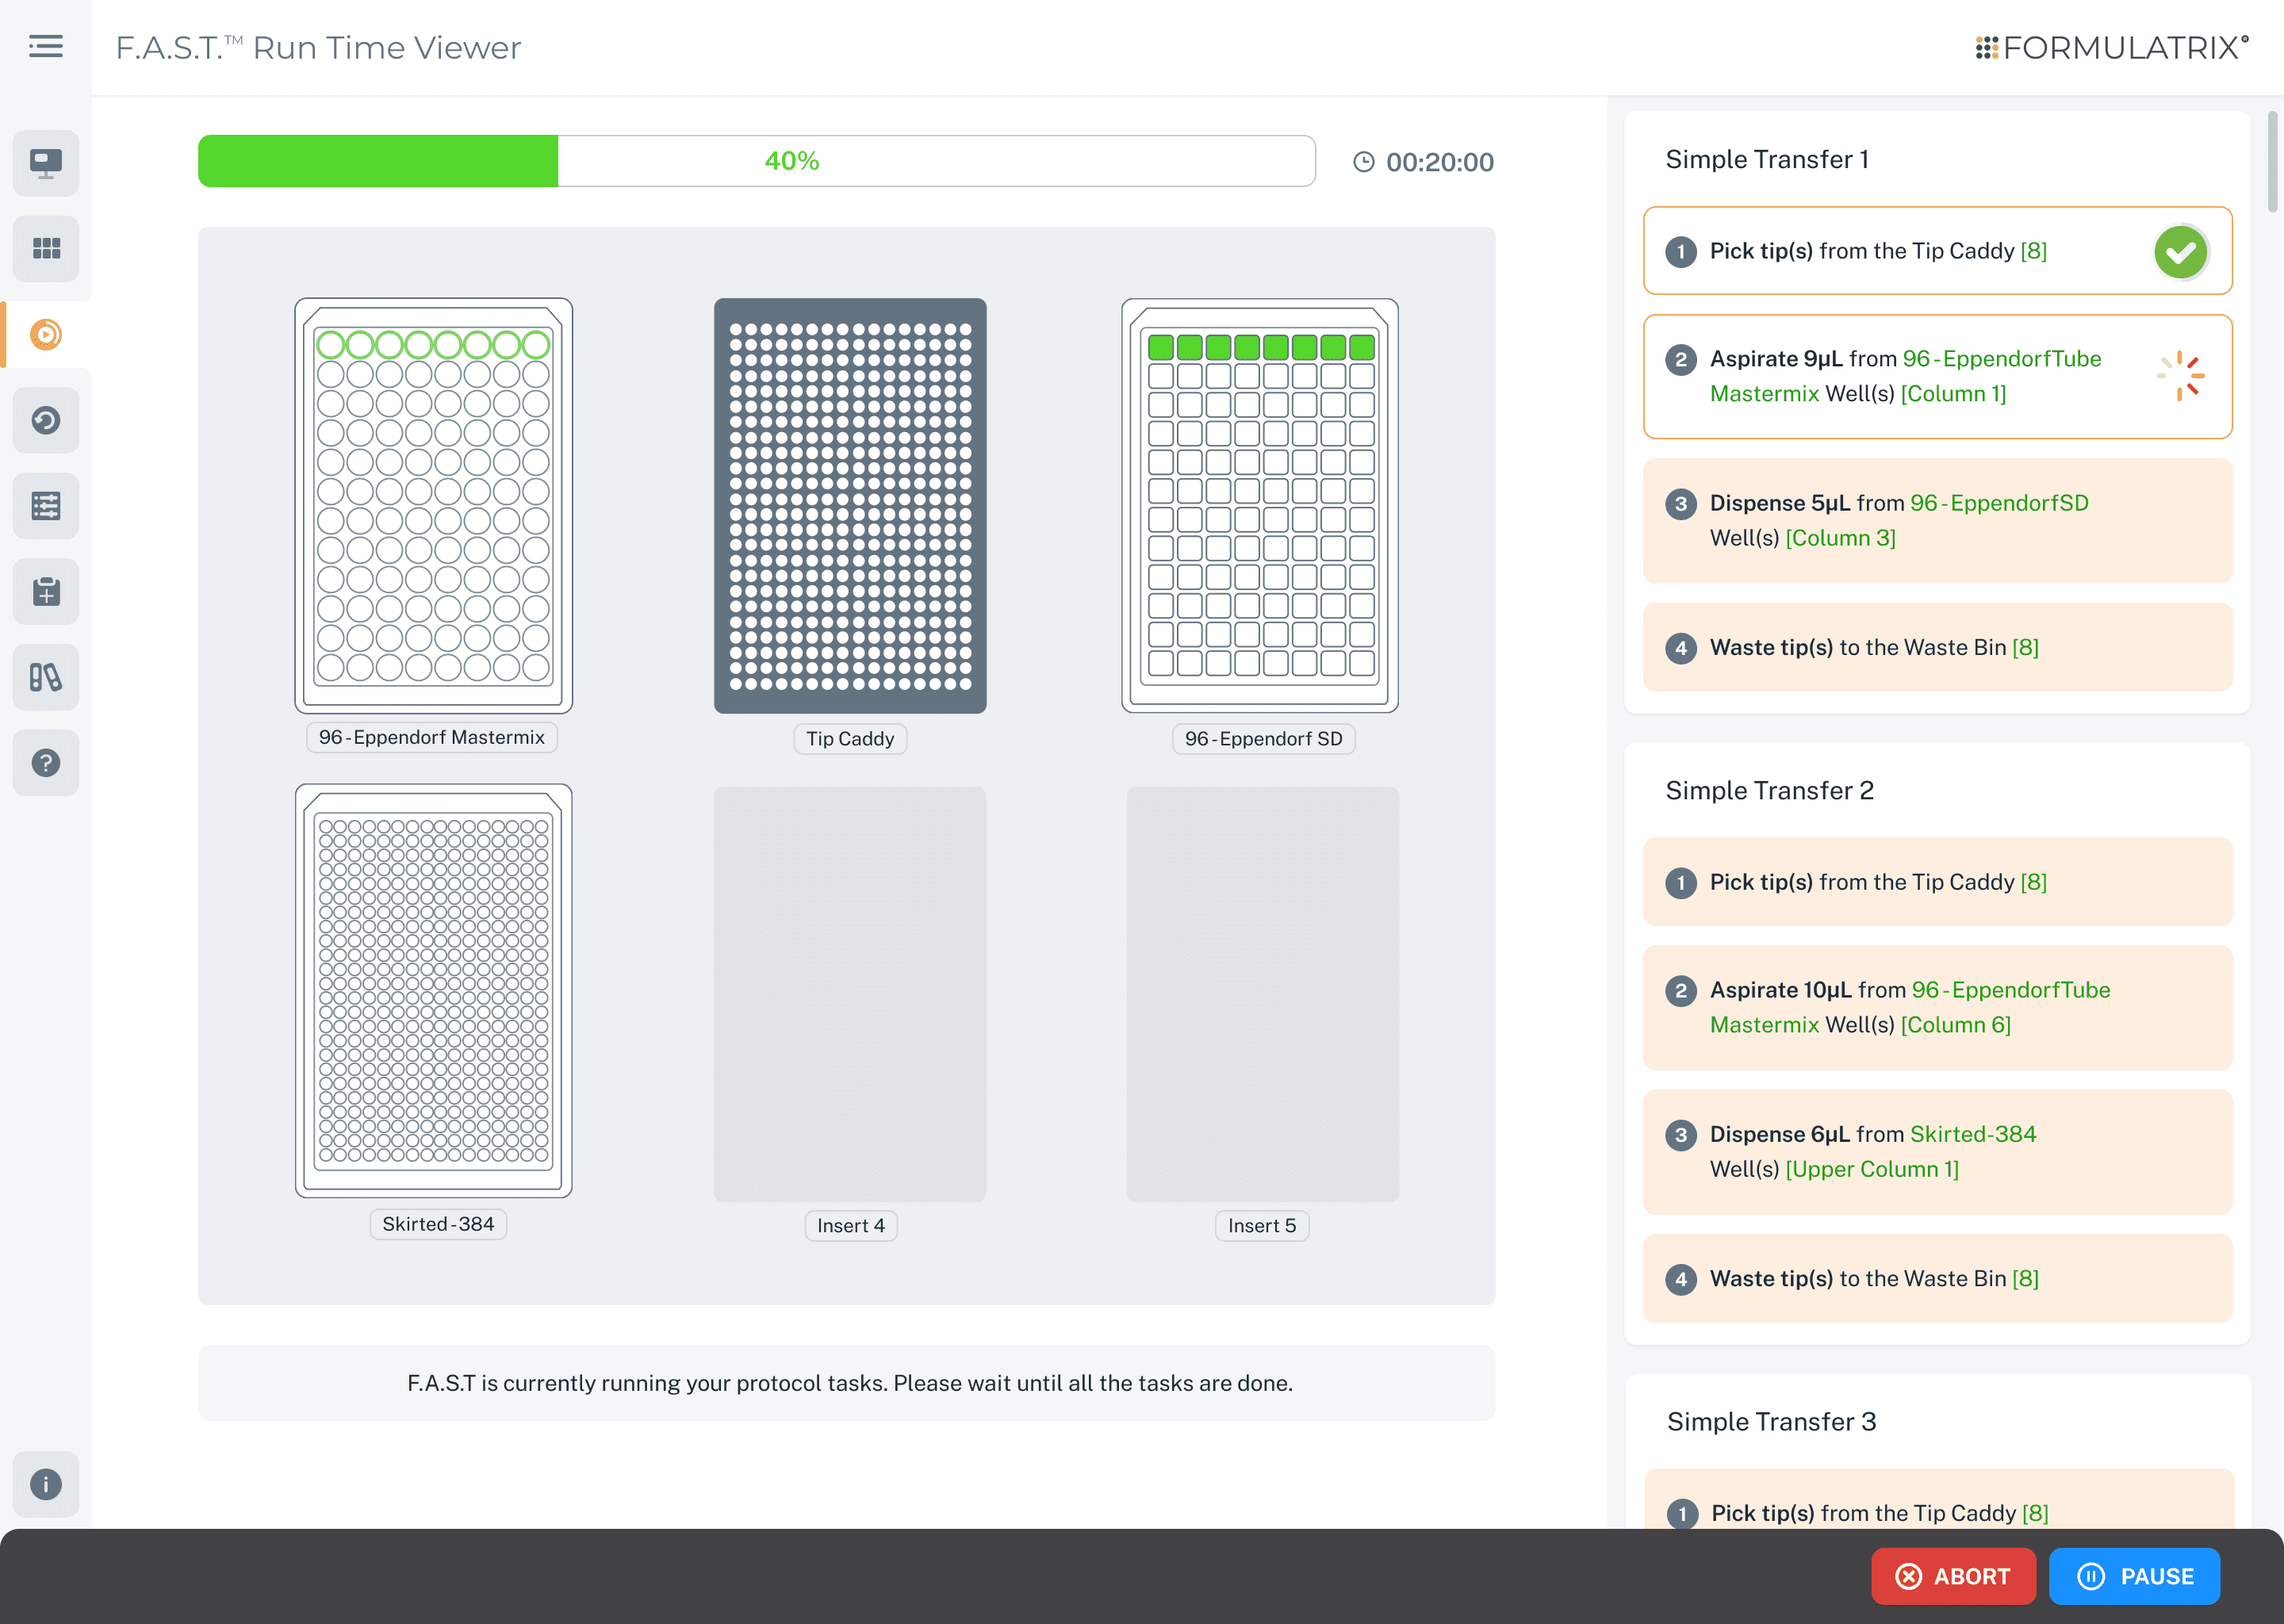Open the hamburger menu
Viewport: 2284px width, 1624px height.
point(45,46)
